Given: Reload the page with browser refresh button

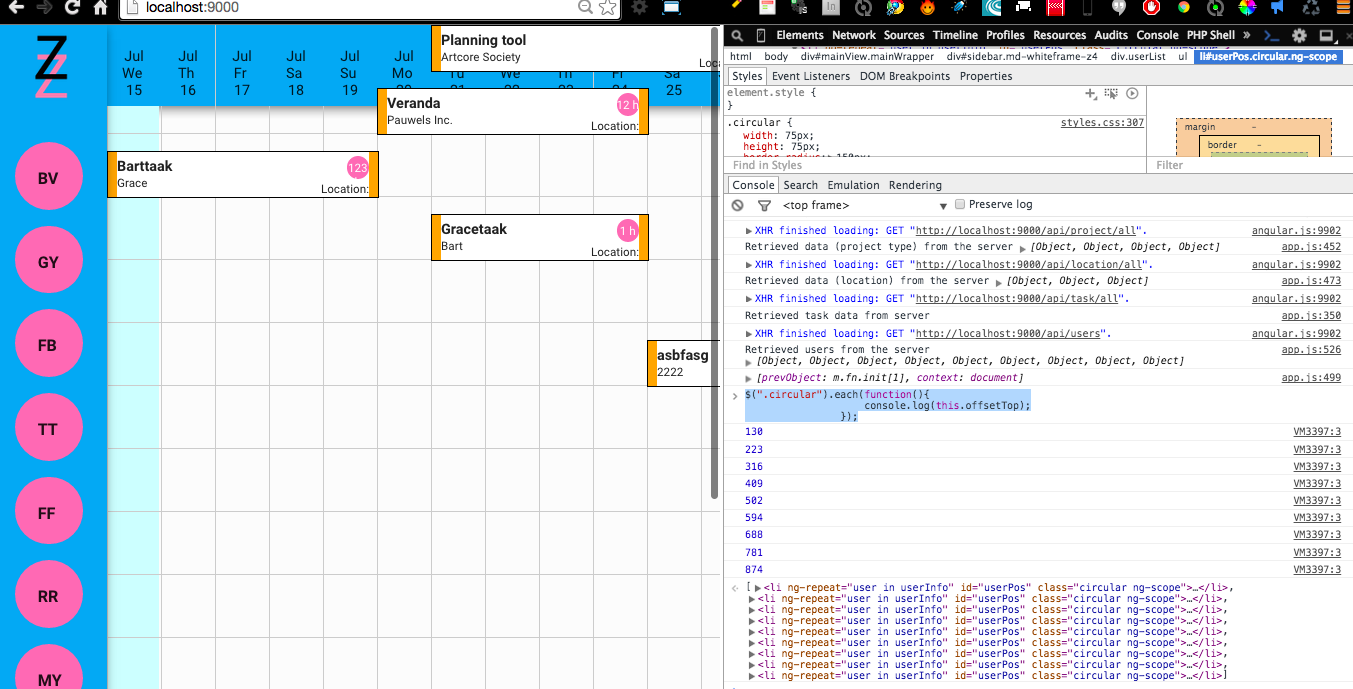Looking at the screenshot, I should [72, 8].
